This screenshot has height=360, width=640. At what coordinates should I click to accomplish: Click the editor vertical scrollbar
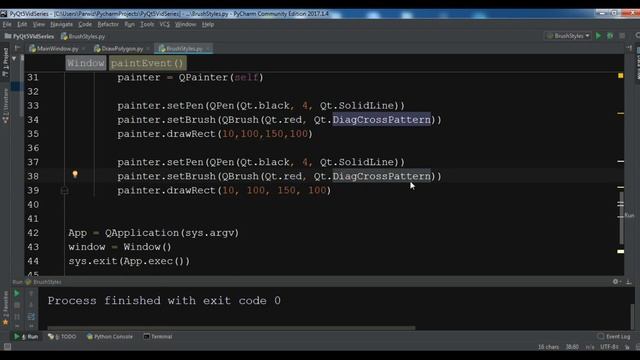pyautogui.click(x=621, y=218)
